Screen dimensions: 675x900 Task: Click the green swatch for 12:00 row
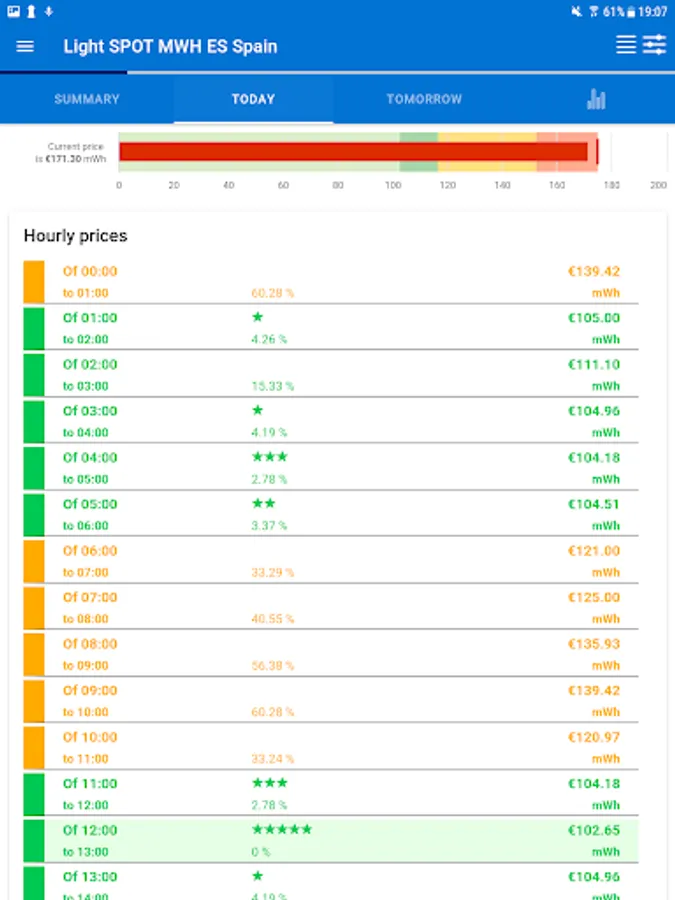click(x=34, y=841)
